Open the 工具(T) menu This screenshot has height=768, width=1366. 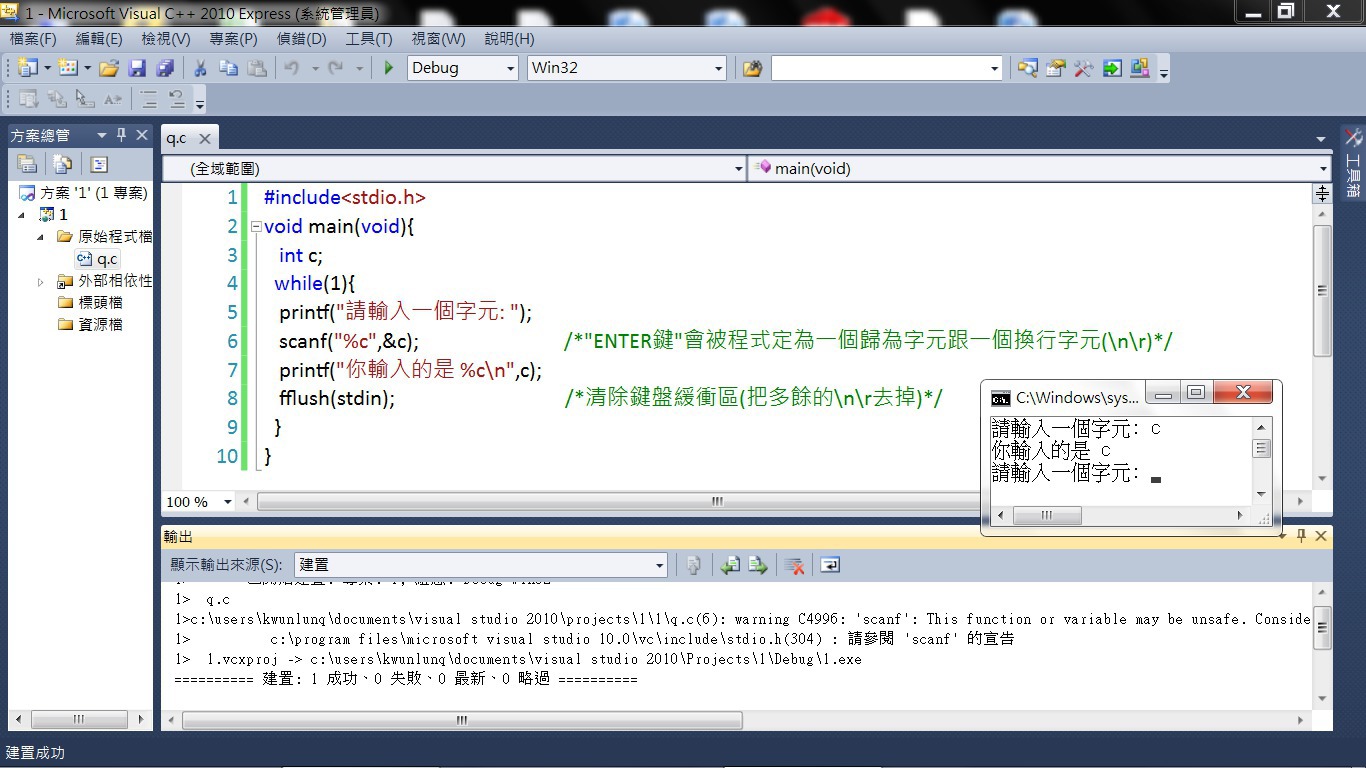click(368, 39)
